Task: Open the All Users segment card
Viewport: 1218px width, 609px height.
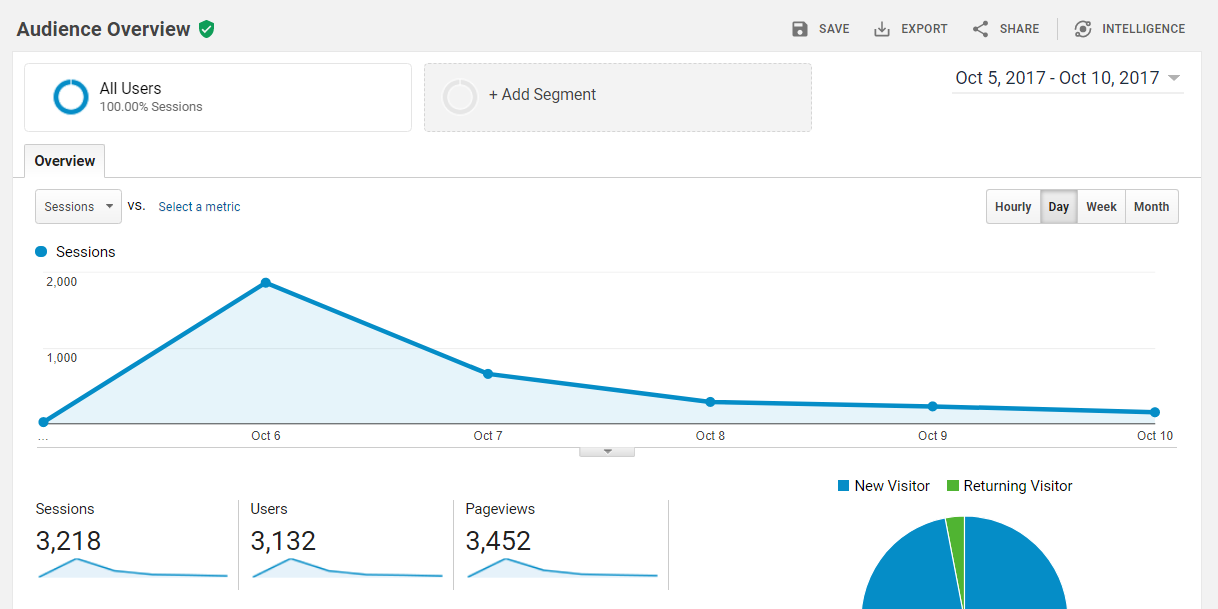Action: click(218, 98)
